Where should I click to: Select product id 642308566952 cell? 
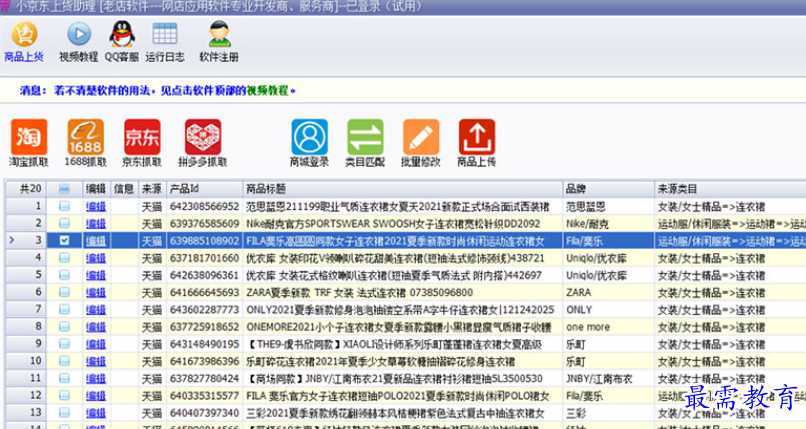coord(205,207)
